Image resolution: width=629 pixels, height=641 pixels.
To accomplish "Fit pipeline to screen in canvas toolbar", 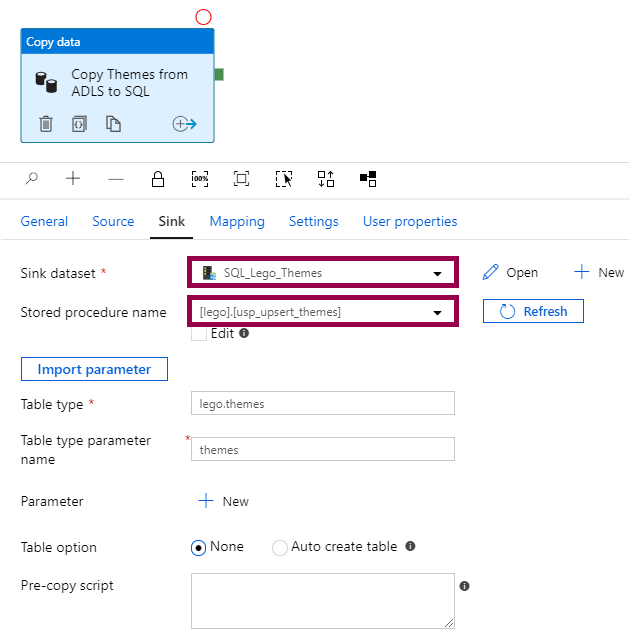I will 241,179.
